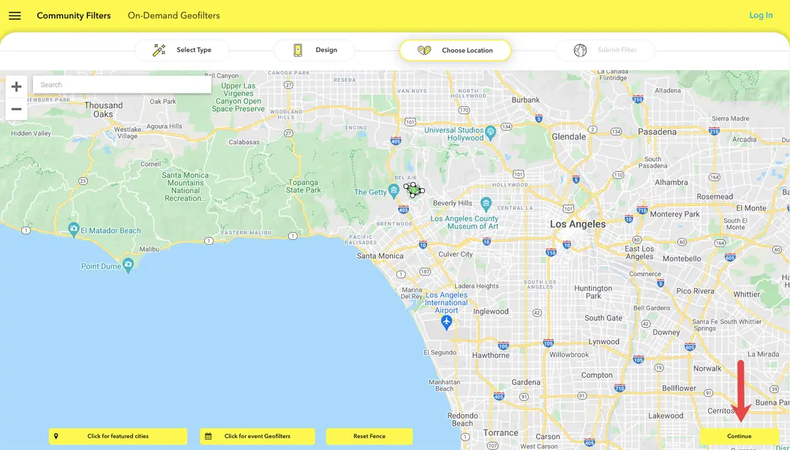Click Universal Studios Hollywood marker icon
Image resolution: width=790 pixels, height=450 pixels.
pos(491,133)
